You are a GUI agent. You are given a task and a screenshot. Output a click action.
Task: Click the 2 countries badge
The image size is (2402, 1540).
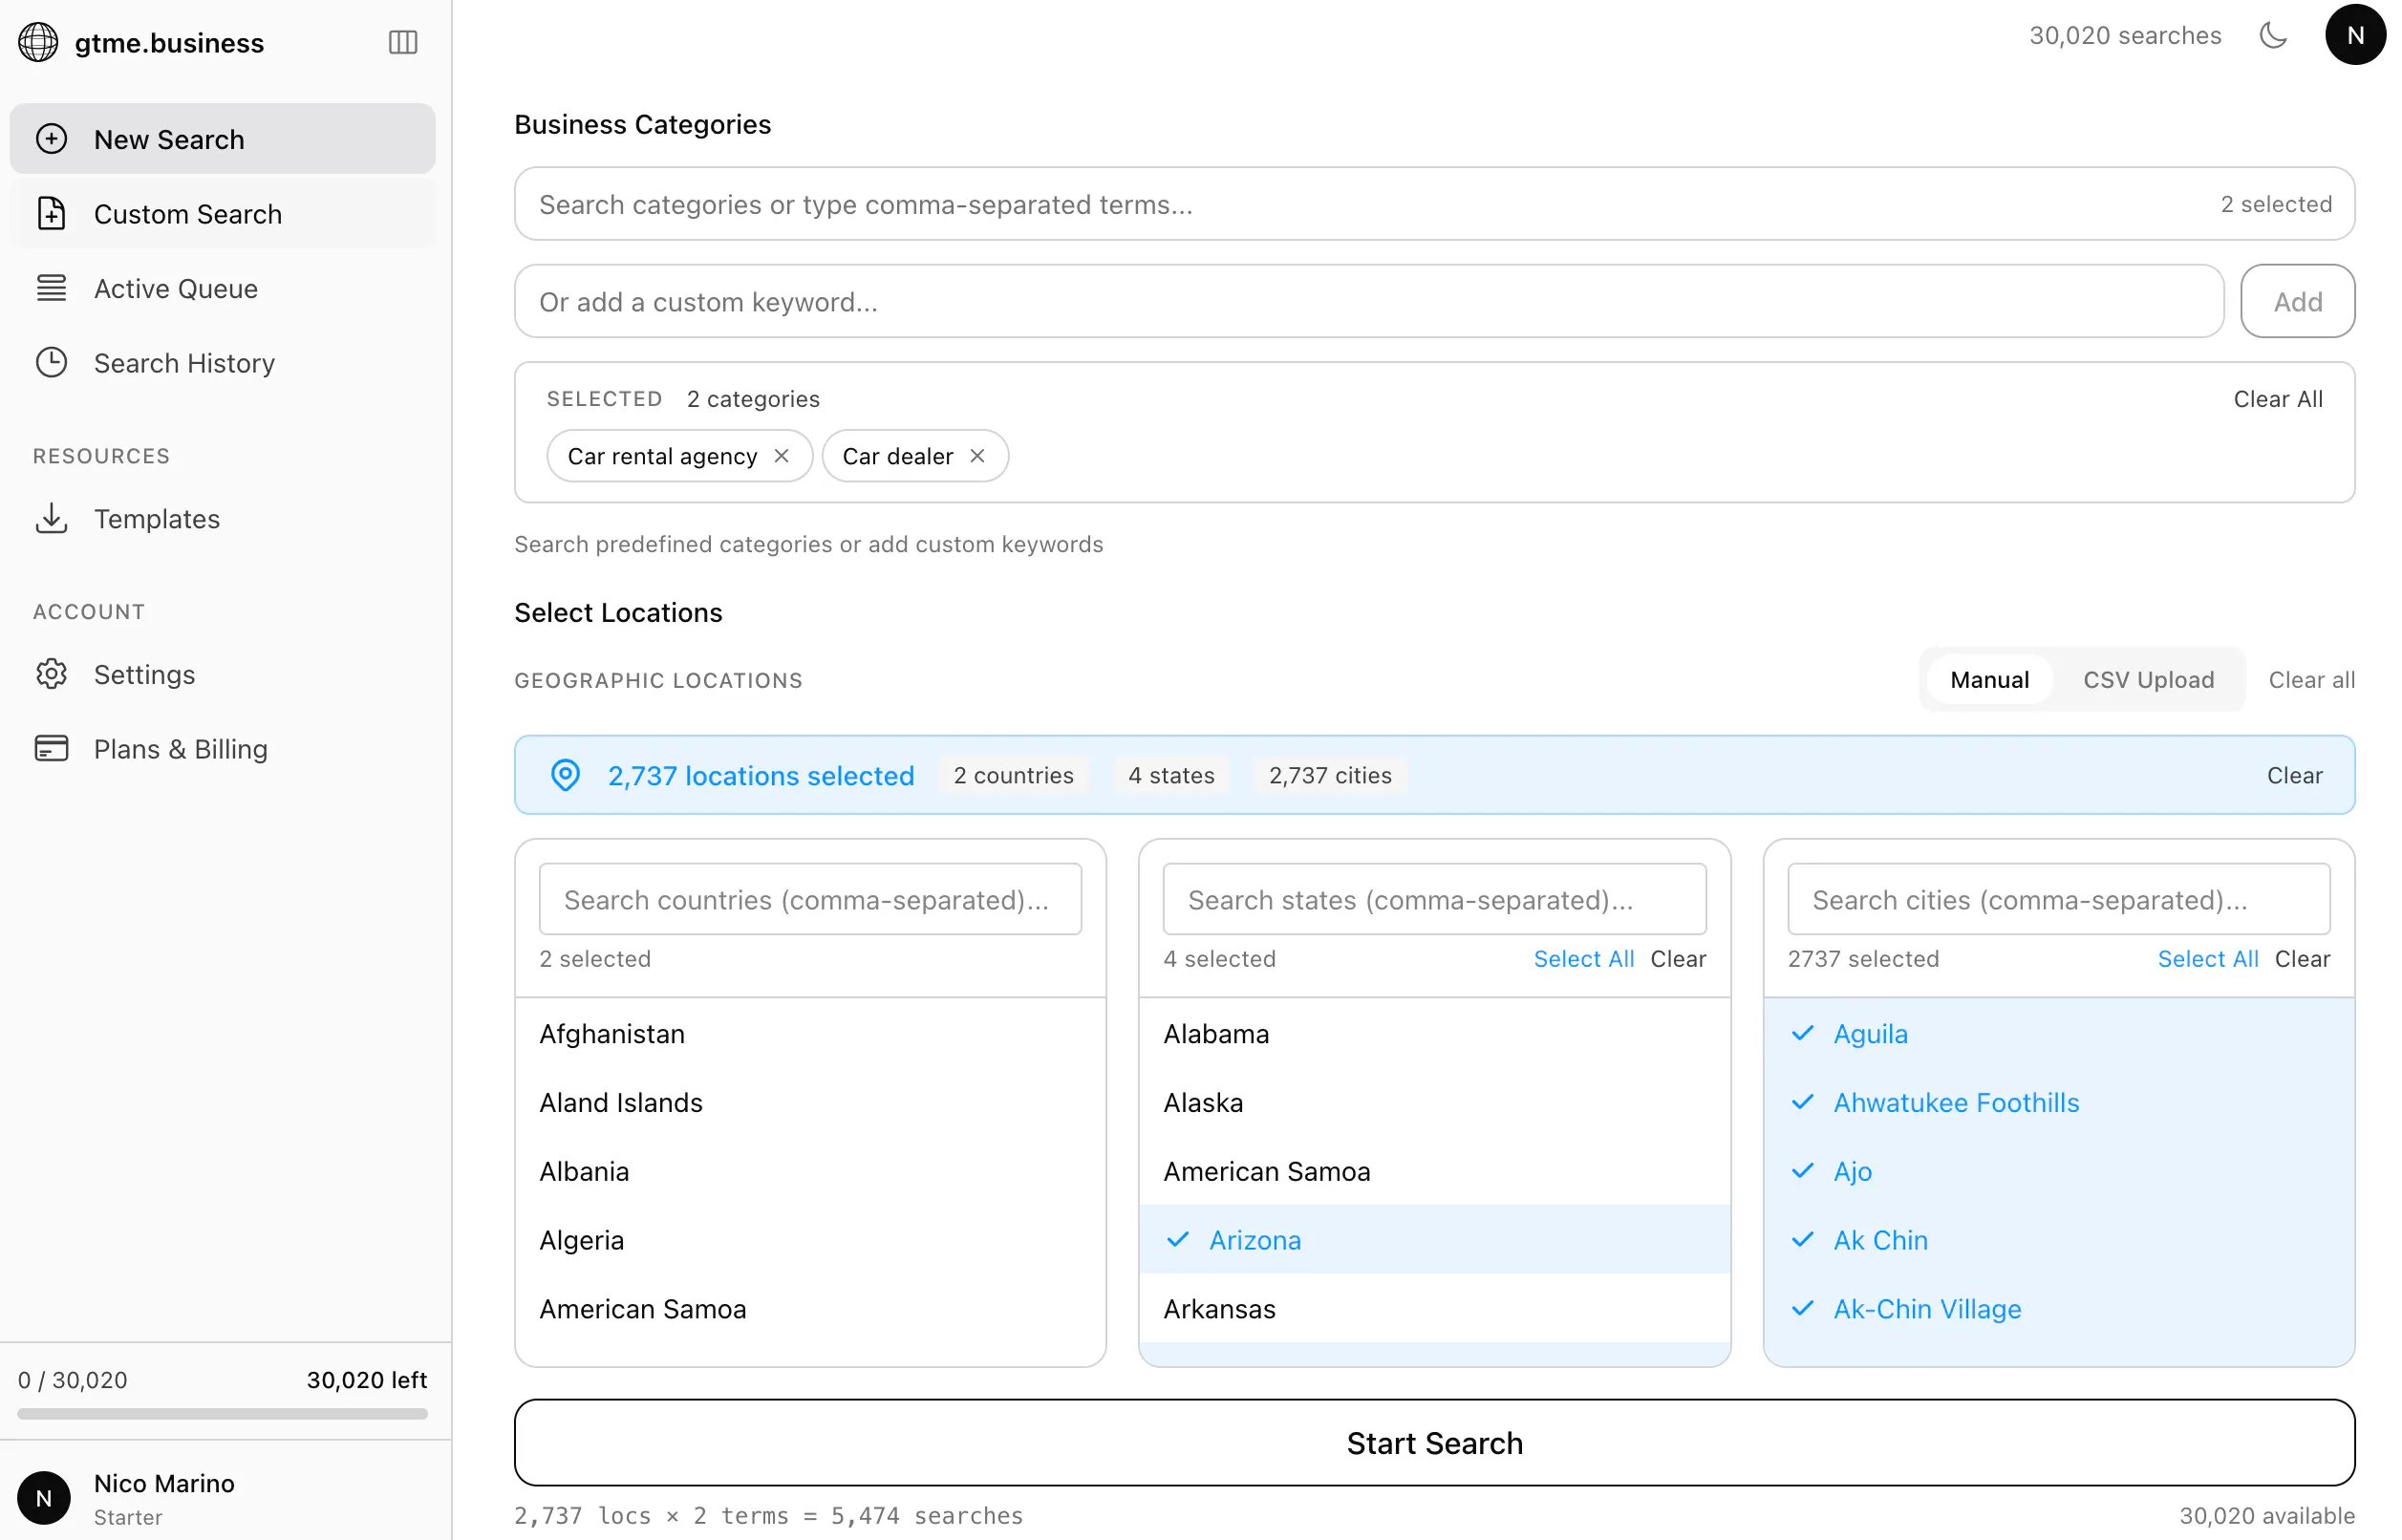[1013, 775]
